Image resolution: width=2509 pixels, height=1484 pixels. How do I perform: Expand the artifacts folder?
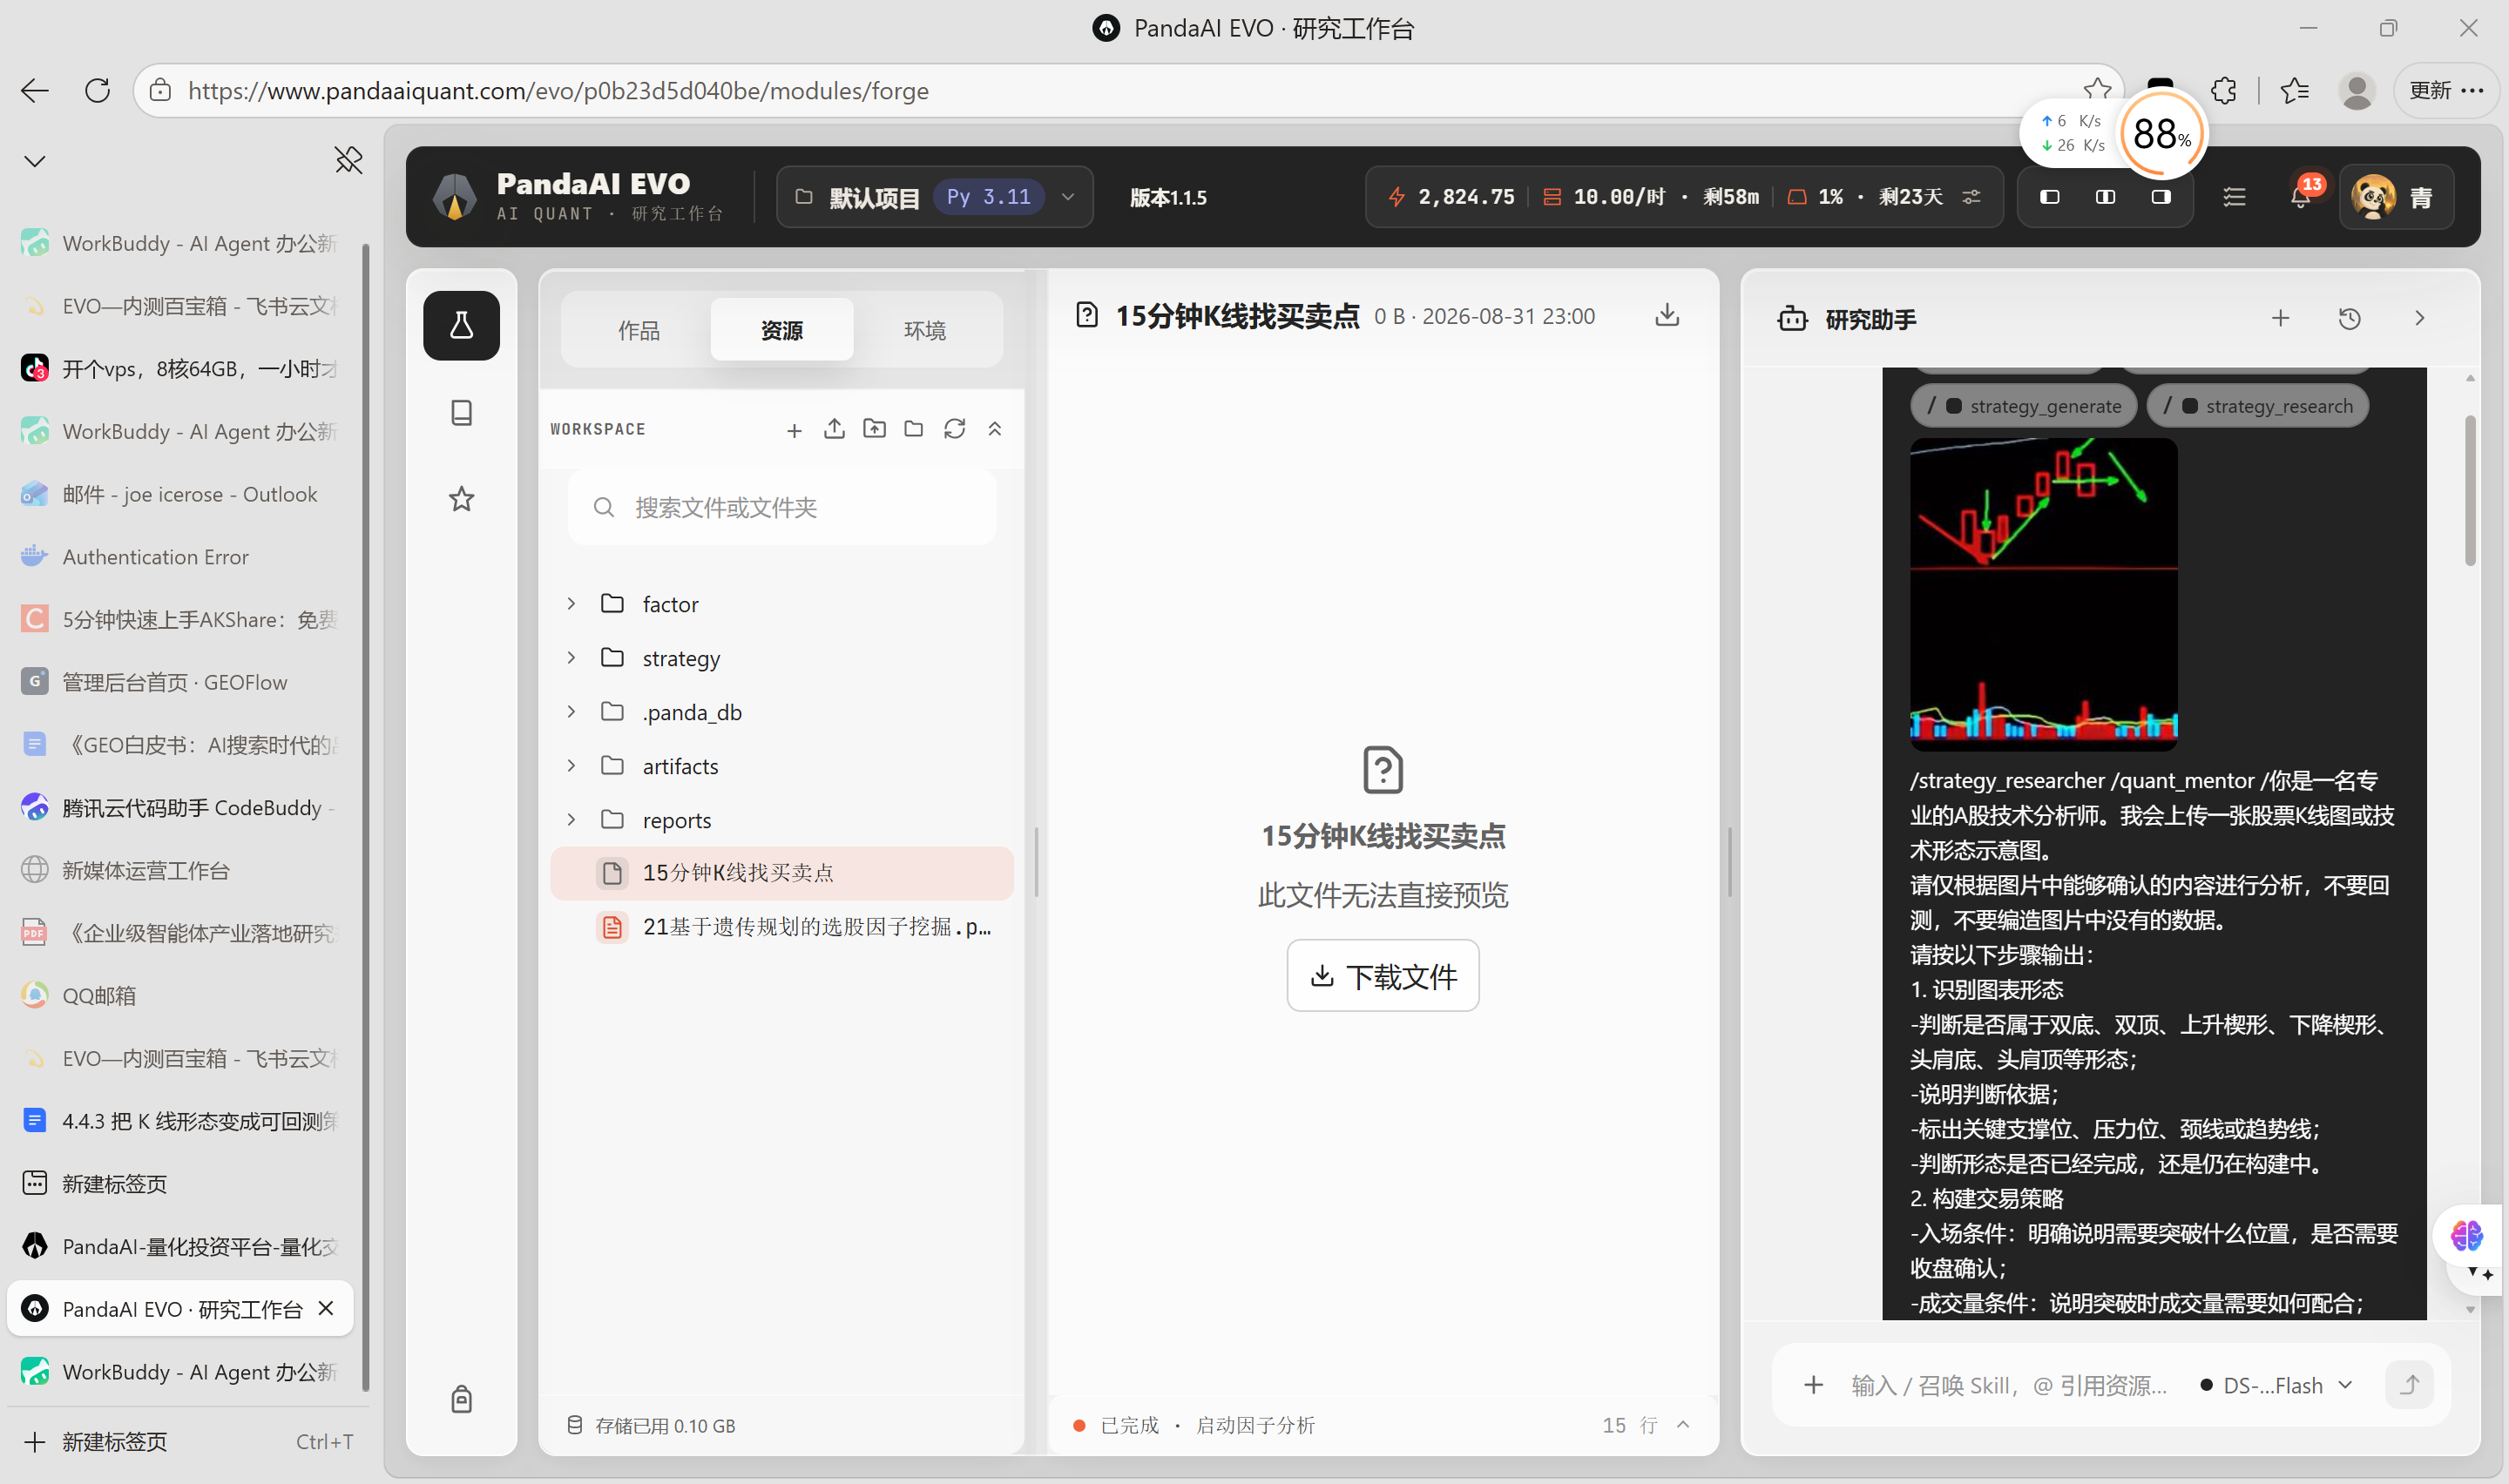pyautogui.click(x=571, y=766)
